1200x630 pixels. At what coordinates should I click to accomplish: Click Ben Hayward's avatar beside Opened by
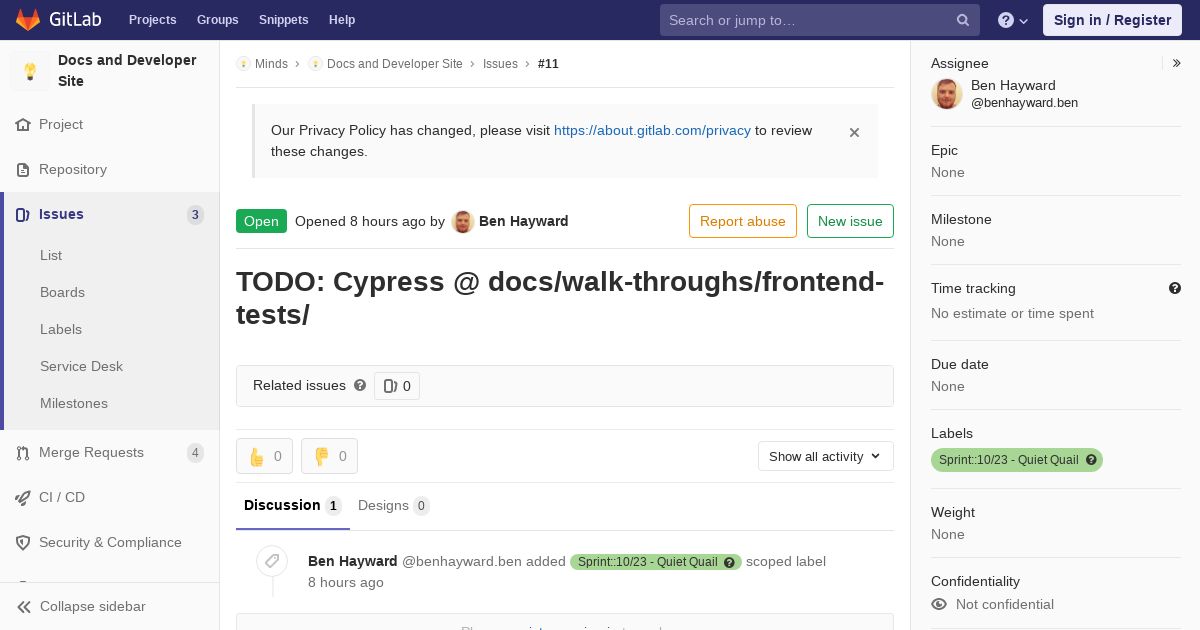pyautogui.click(x=462, y=222)
